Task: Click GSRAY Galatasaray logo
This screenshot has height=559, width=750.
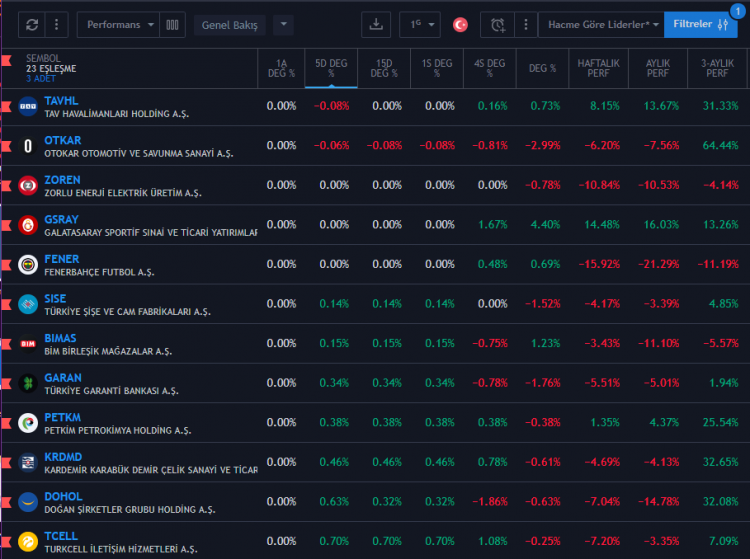Action: coord(28,225)
